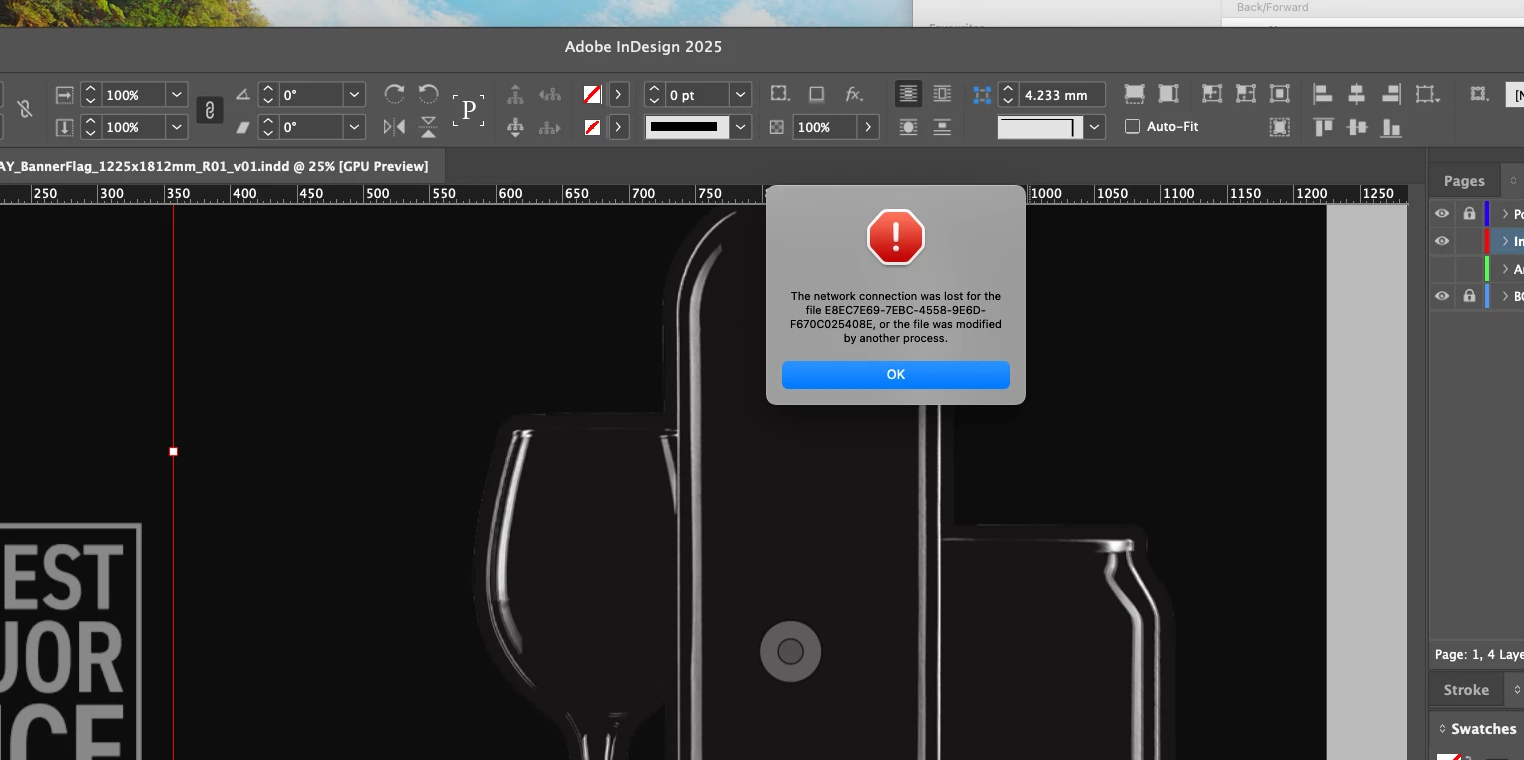Click the Select Container icon
This screenshot has height=760, width=1524.
515,95
